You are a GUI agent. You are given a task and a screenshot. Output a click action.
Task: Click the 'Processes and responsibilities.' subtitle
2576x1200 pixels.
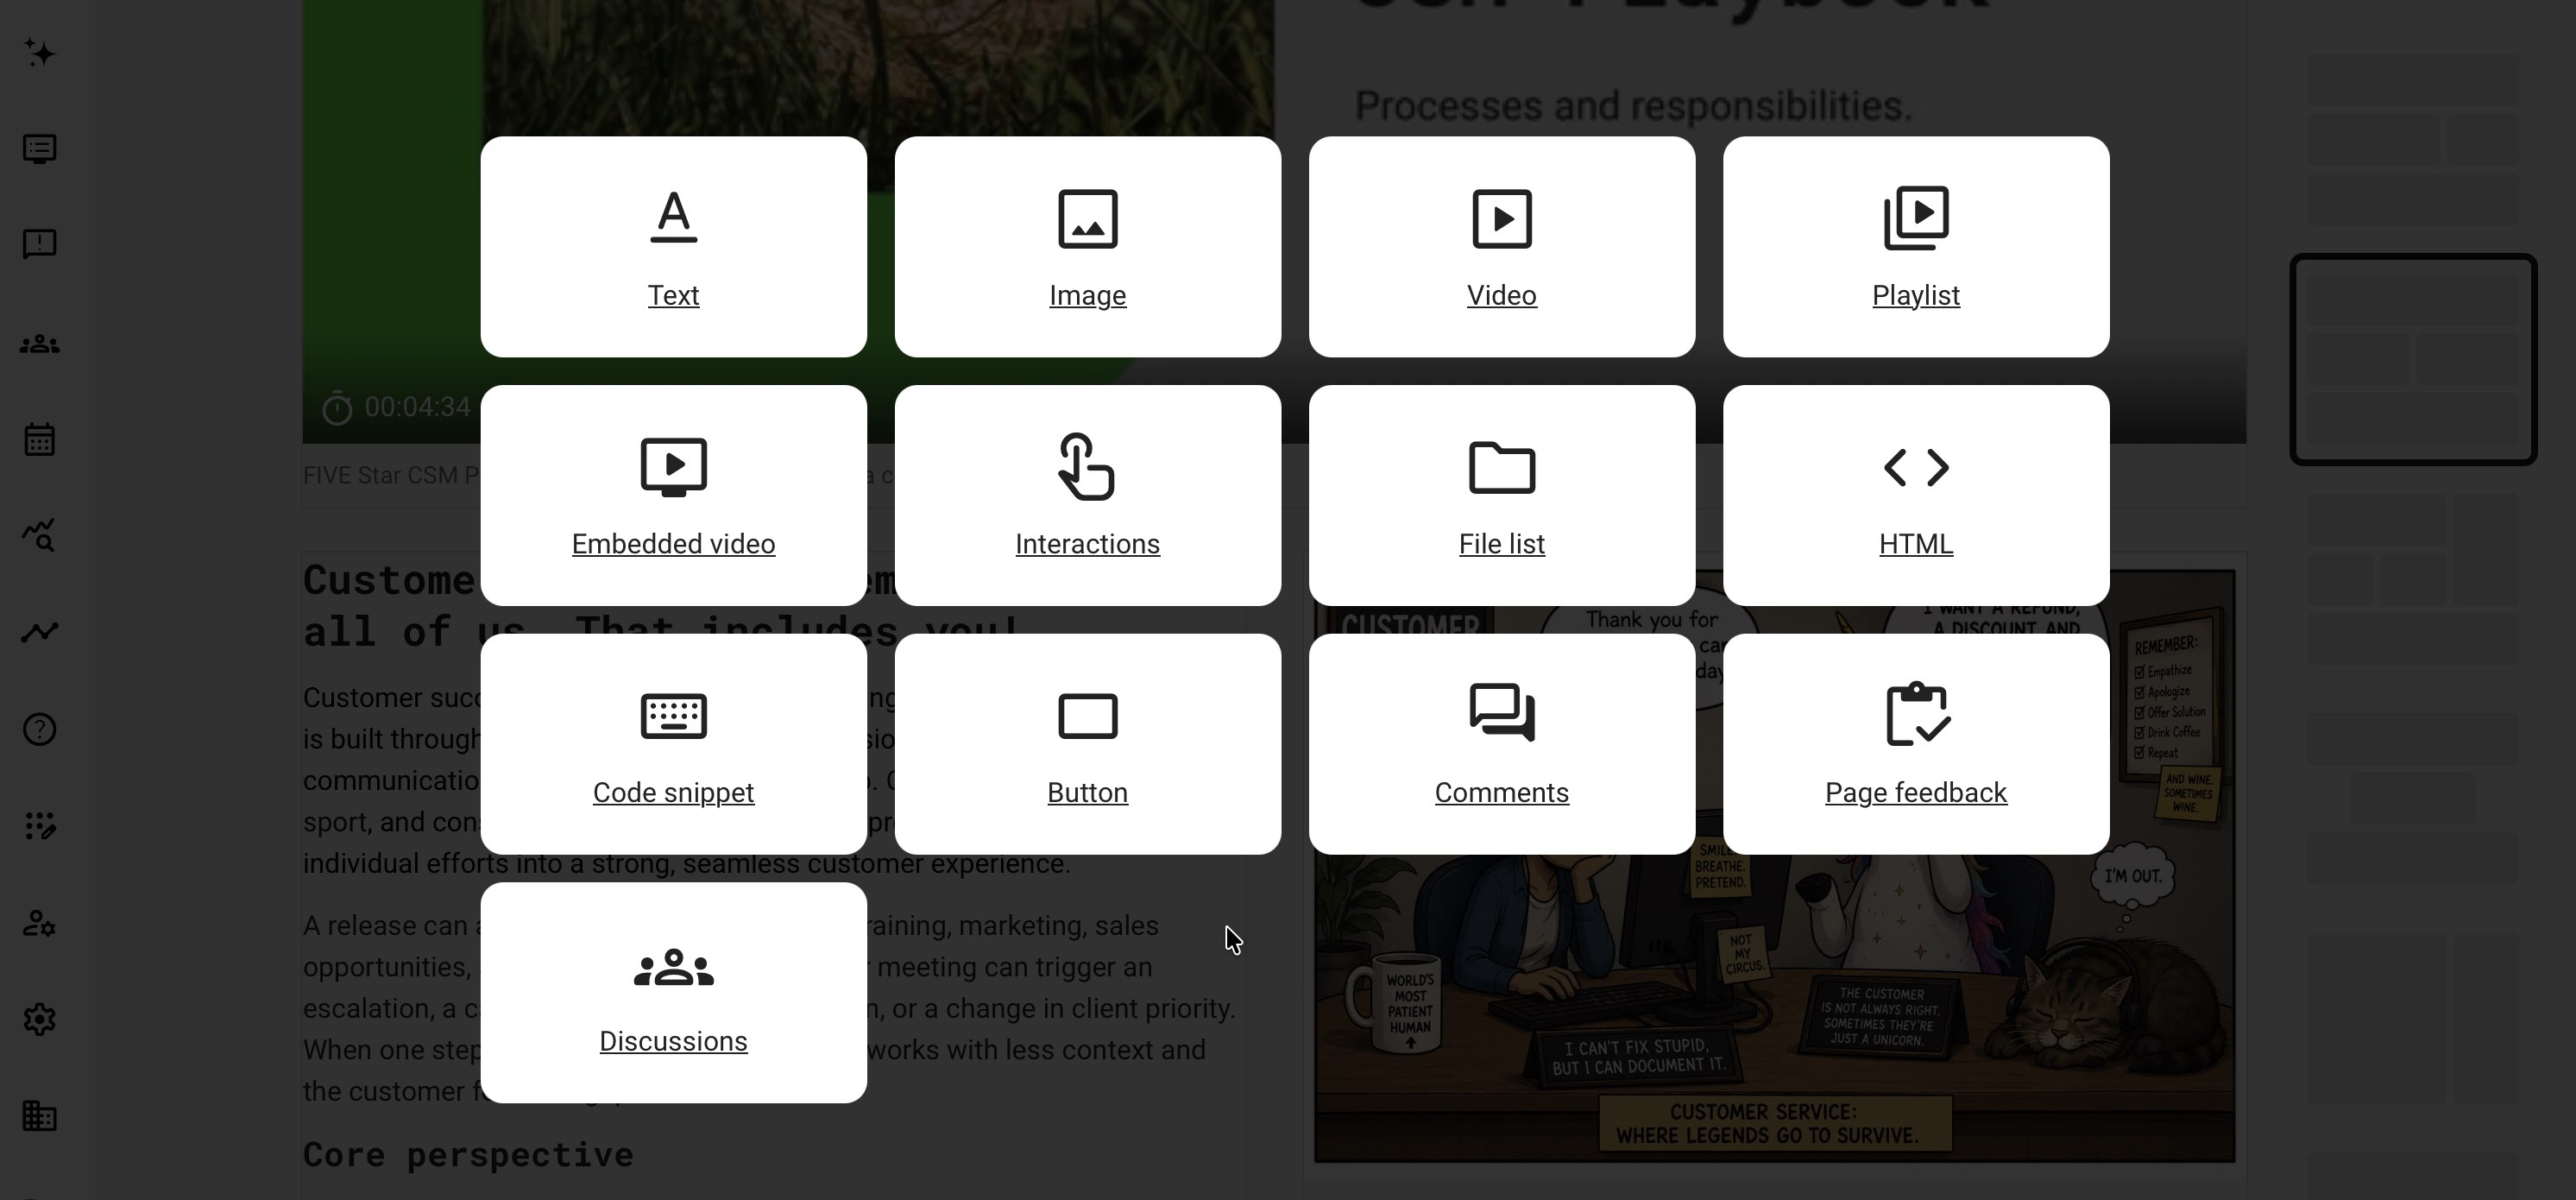click(x=1632, y=105)
